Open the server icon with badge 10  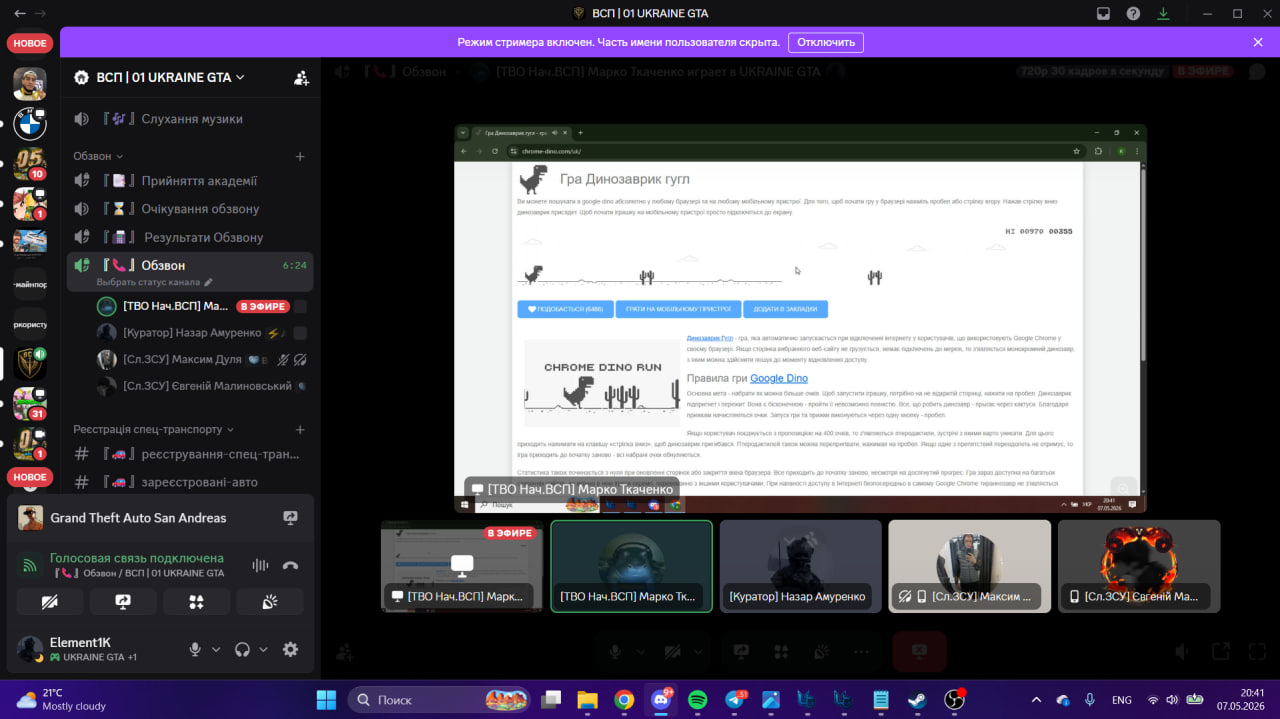30,164
